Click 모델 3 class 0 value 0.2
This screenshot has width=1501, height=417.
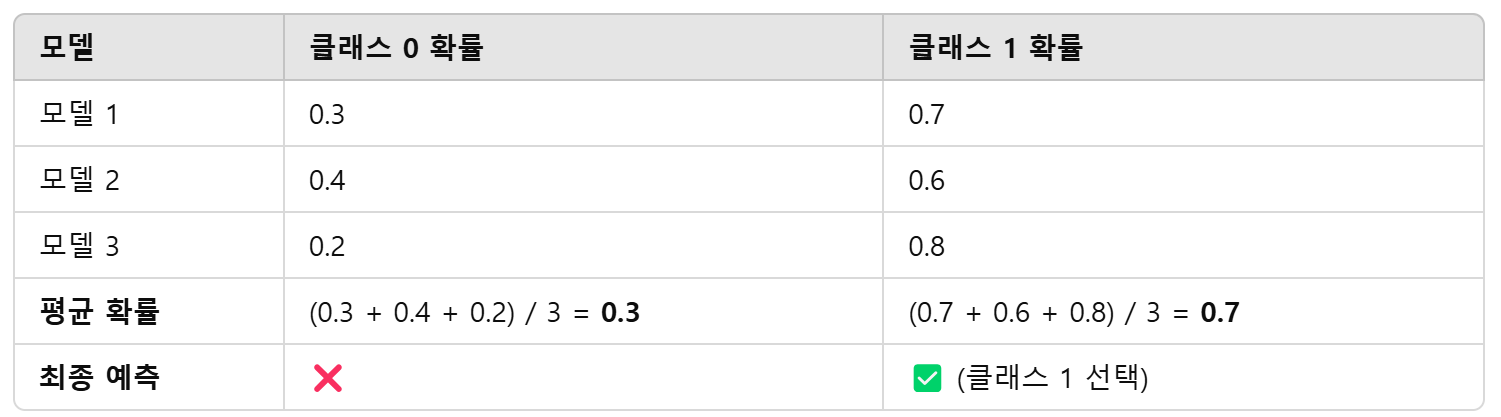[327, 246]
